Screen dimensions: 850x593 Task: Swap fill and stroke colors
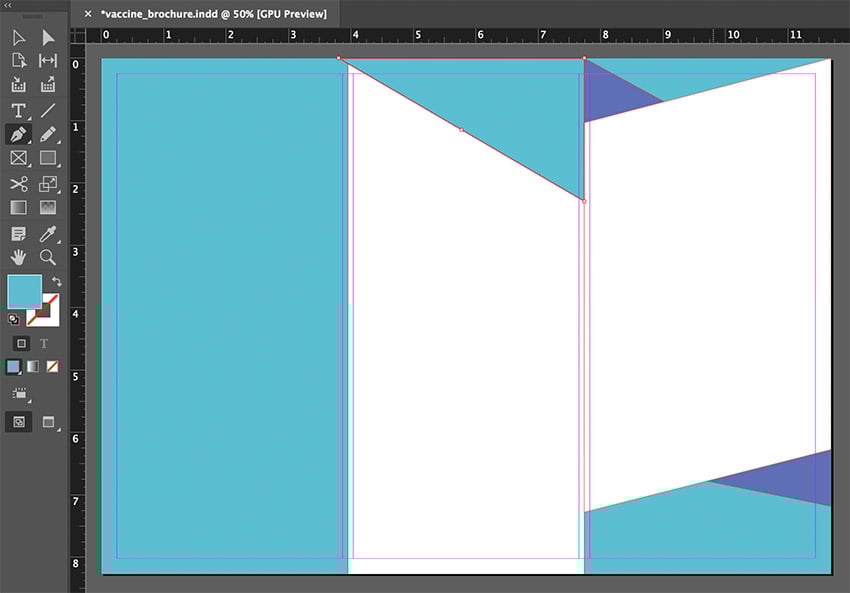click(56, 282)
